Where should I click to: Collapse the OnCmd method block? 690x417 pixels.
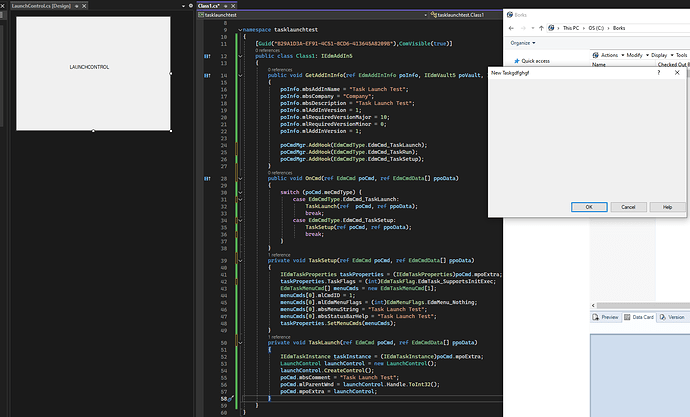(240, 179)
